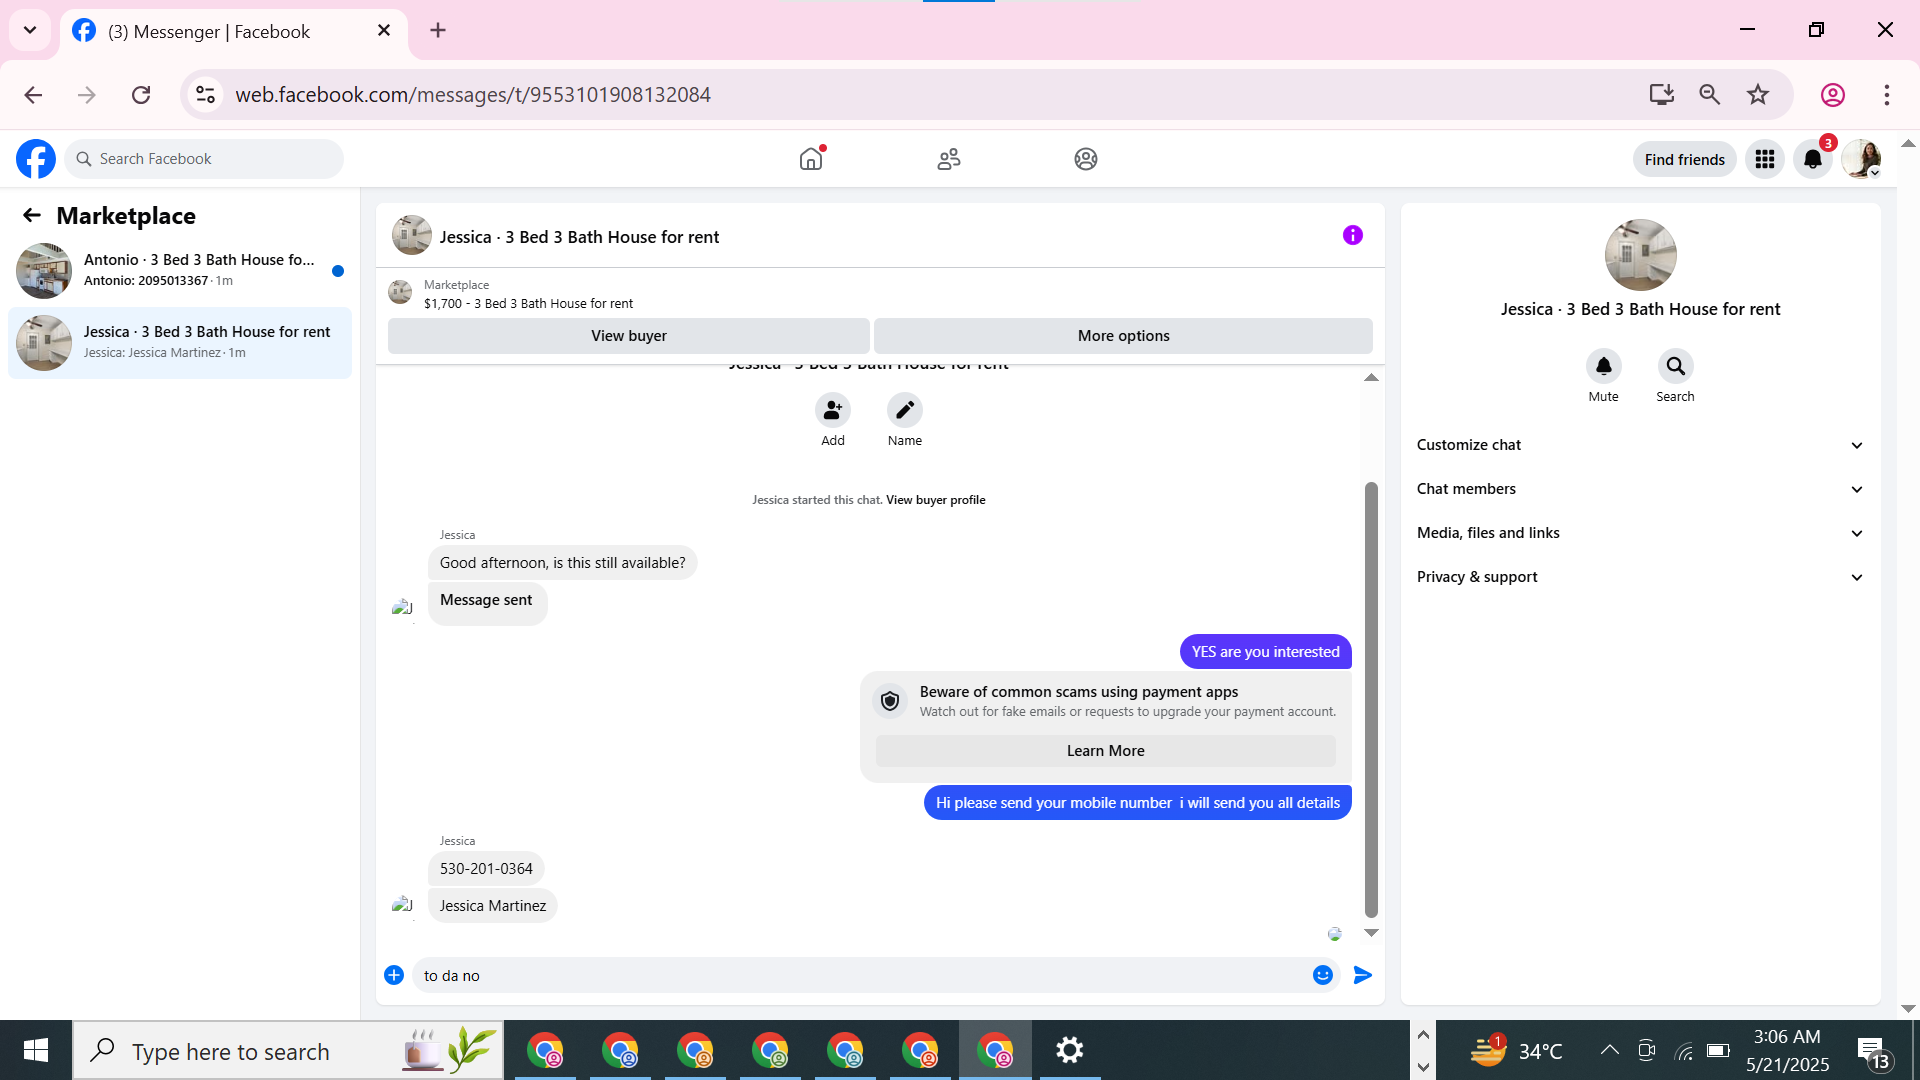Click the Good afternoon message bubble
This screenshot has height=1080, width=1920.
562,563
